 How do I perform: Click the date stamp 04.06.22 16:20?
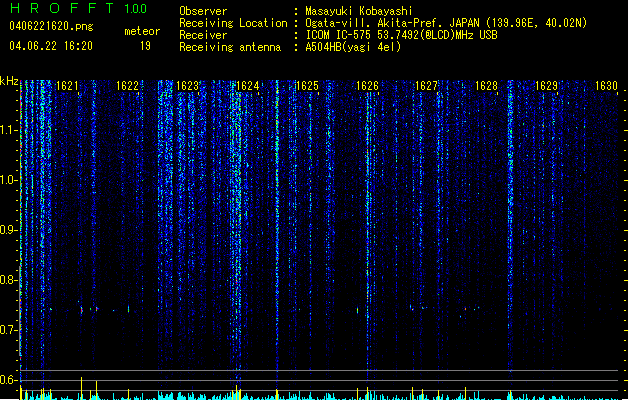coord(51,46)
